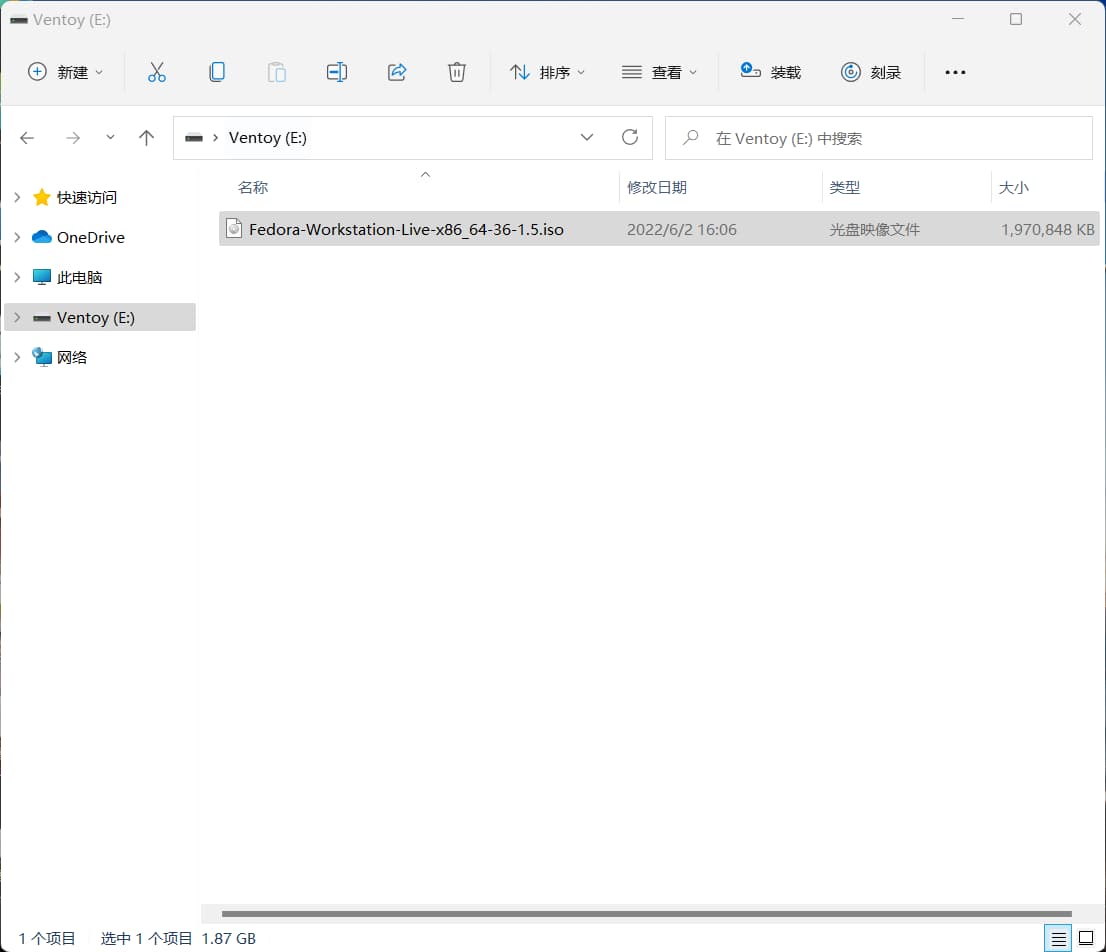
Task: Expand the 此电脑 tree node
Action: 17,278
